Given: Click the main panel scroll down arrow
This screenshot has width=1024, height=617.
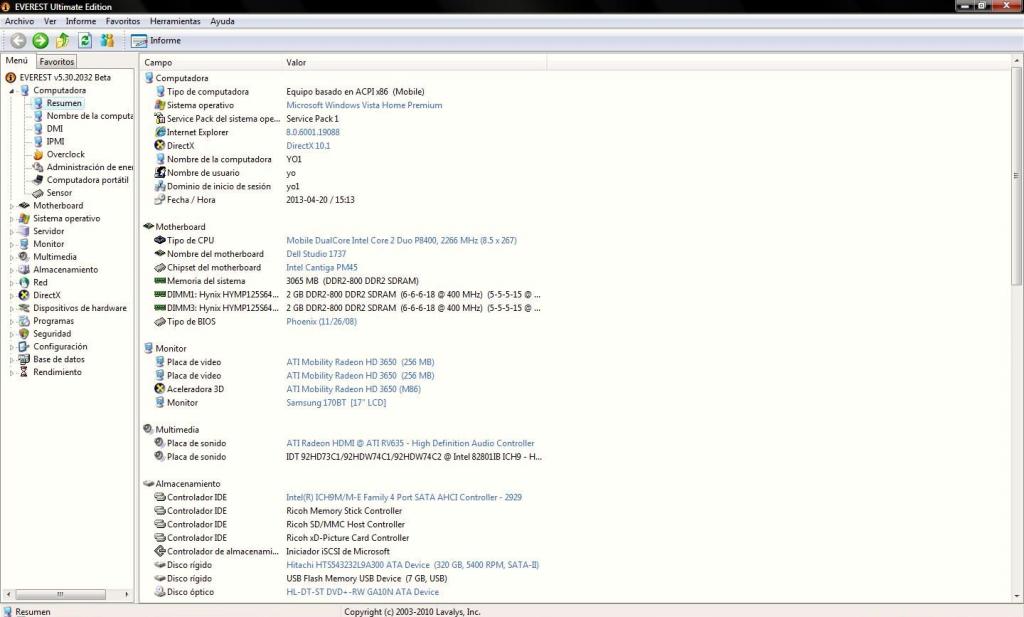Looking at the screenshot, I should 1016,596.
